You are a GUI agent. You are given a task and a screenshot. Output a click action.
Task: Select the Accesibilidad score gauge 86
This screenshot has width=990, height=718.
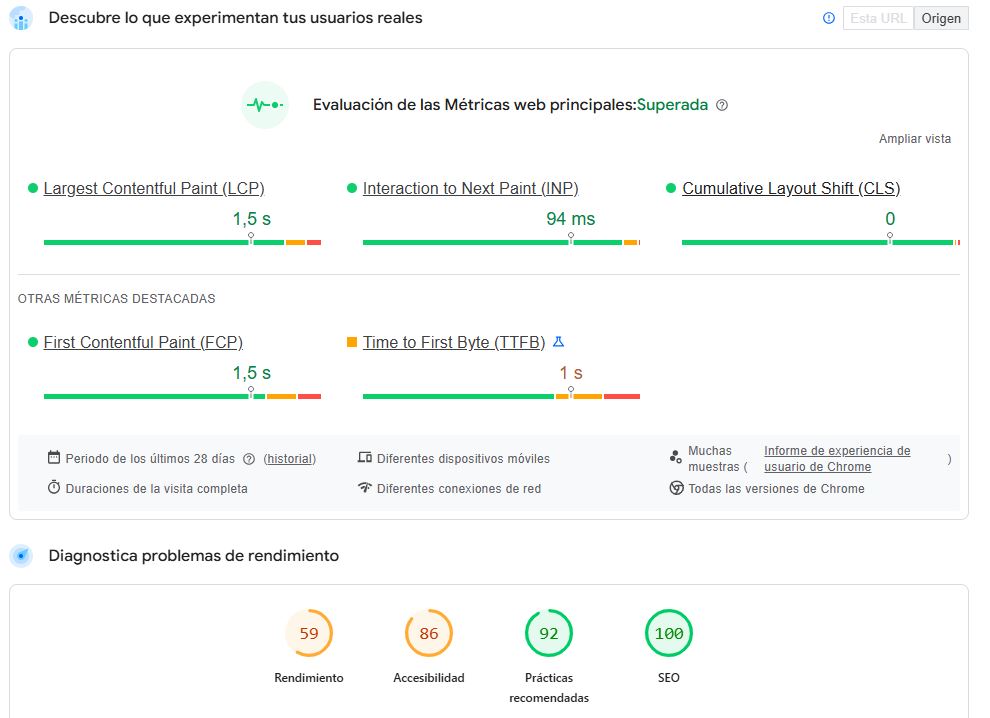[x=429, y=634]
